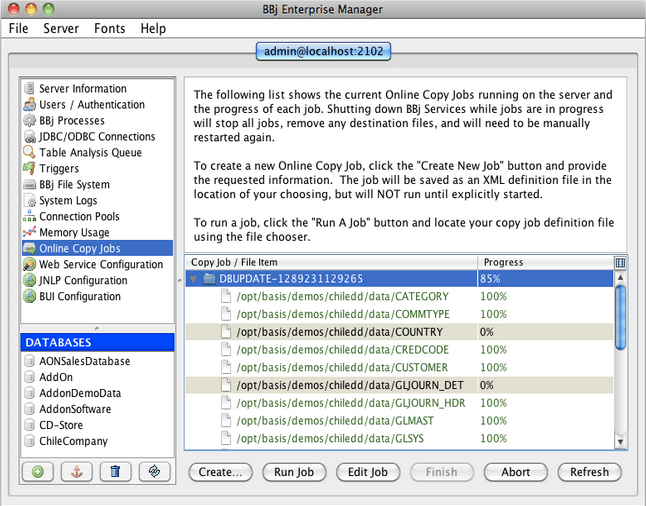Click the Refresh button

pos(590,472)
